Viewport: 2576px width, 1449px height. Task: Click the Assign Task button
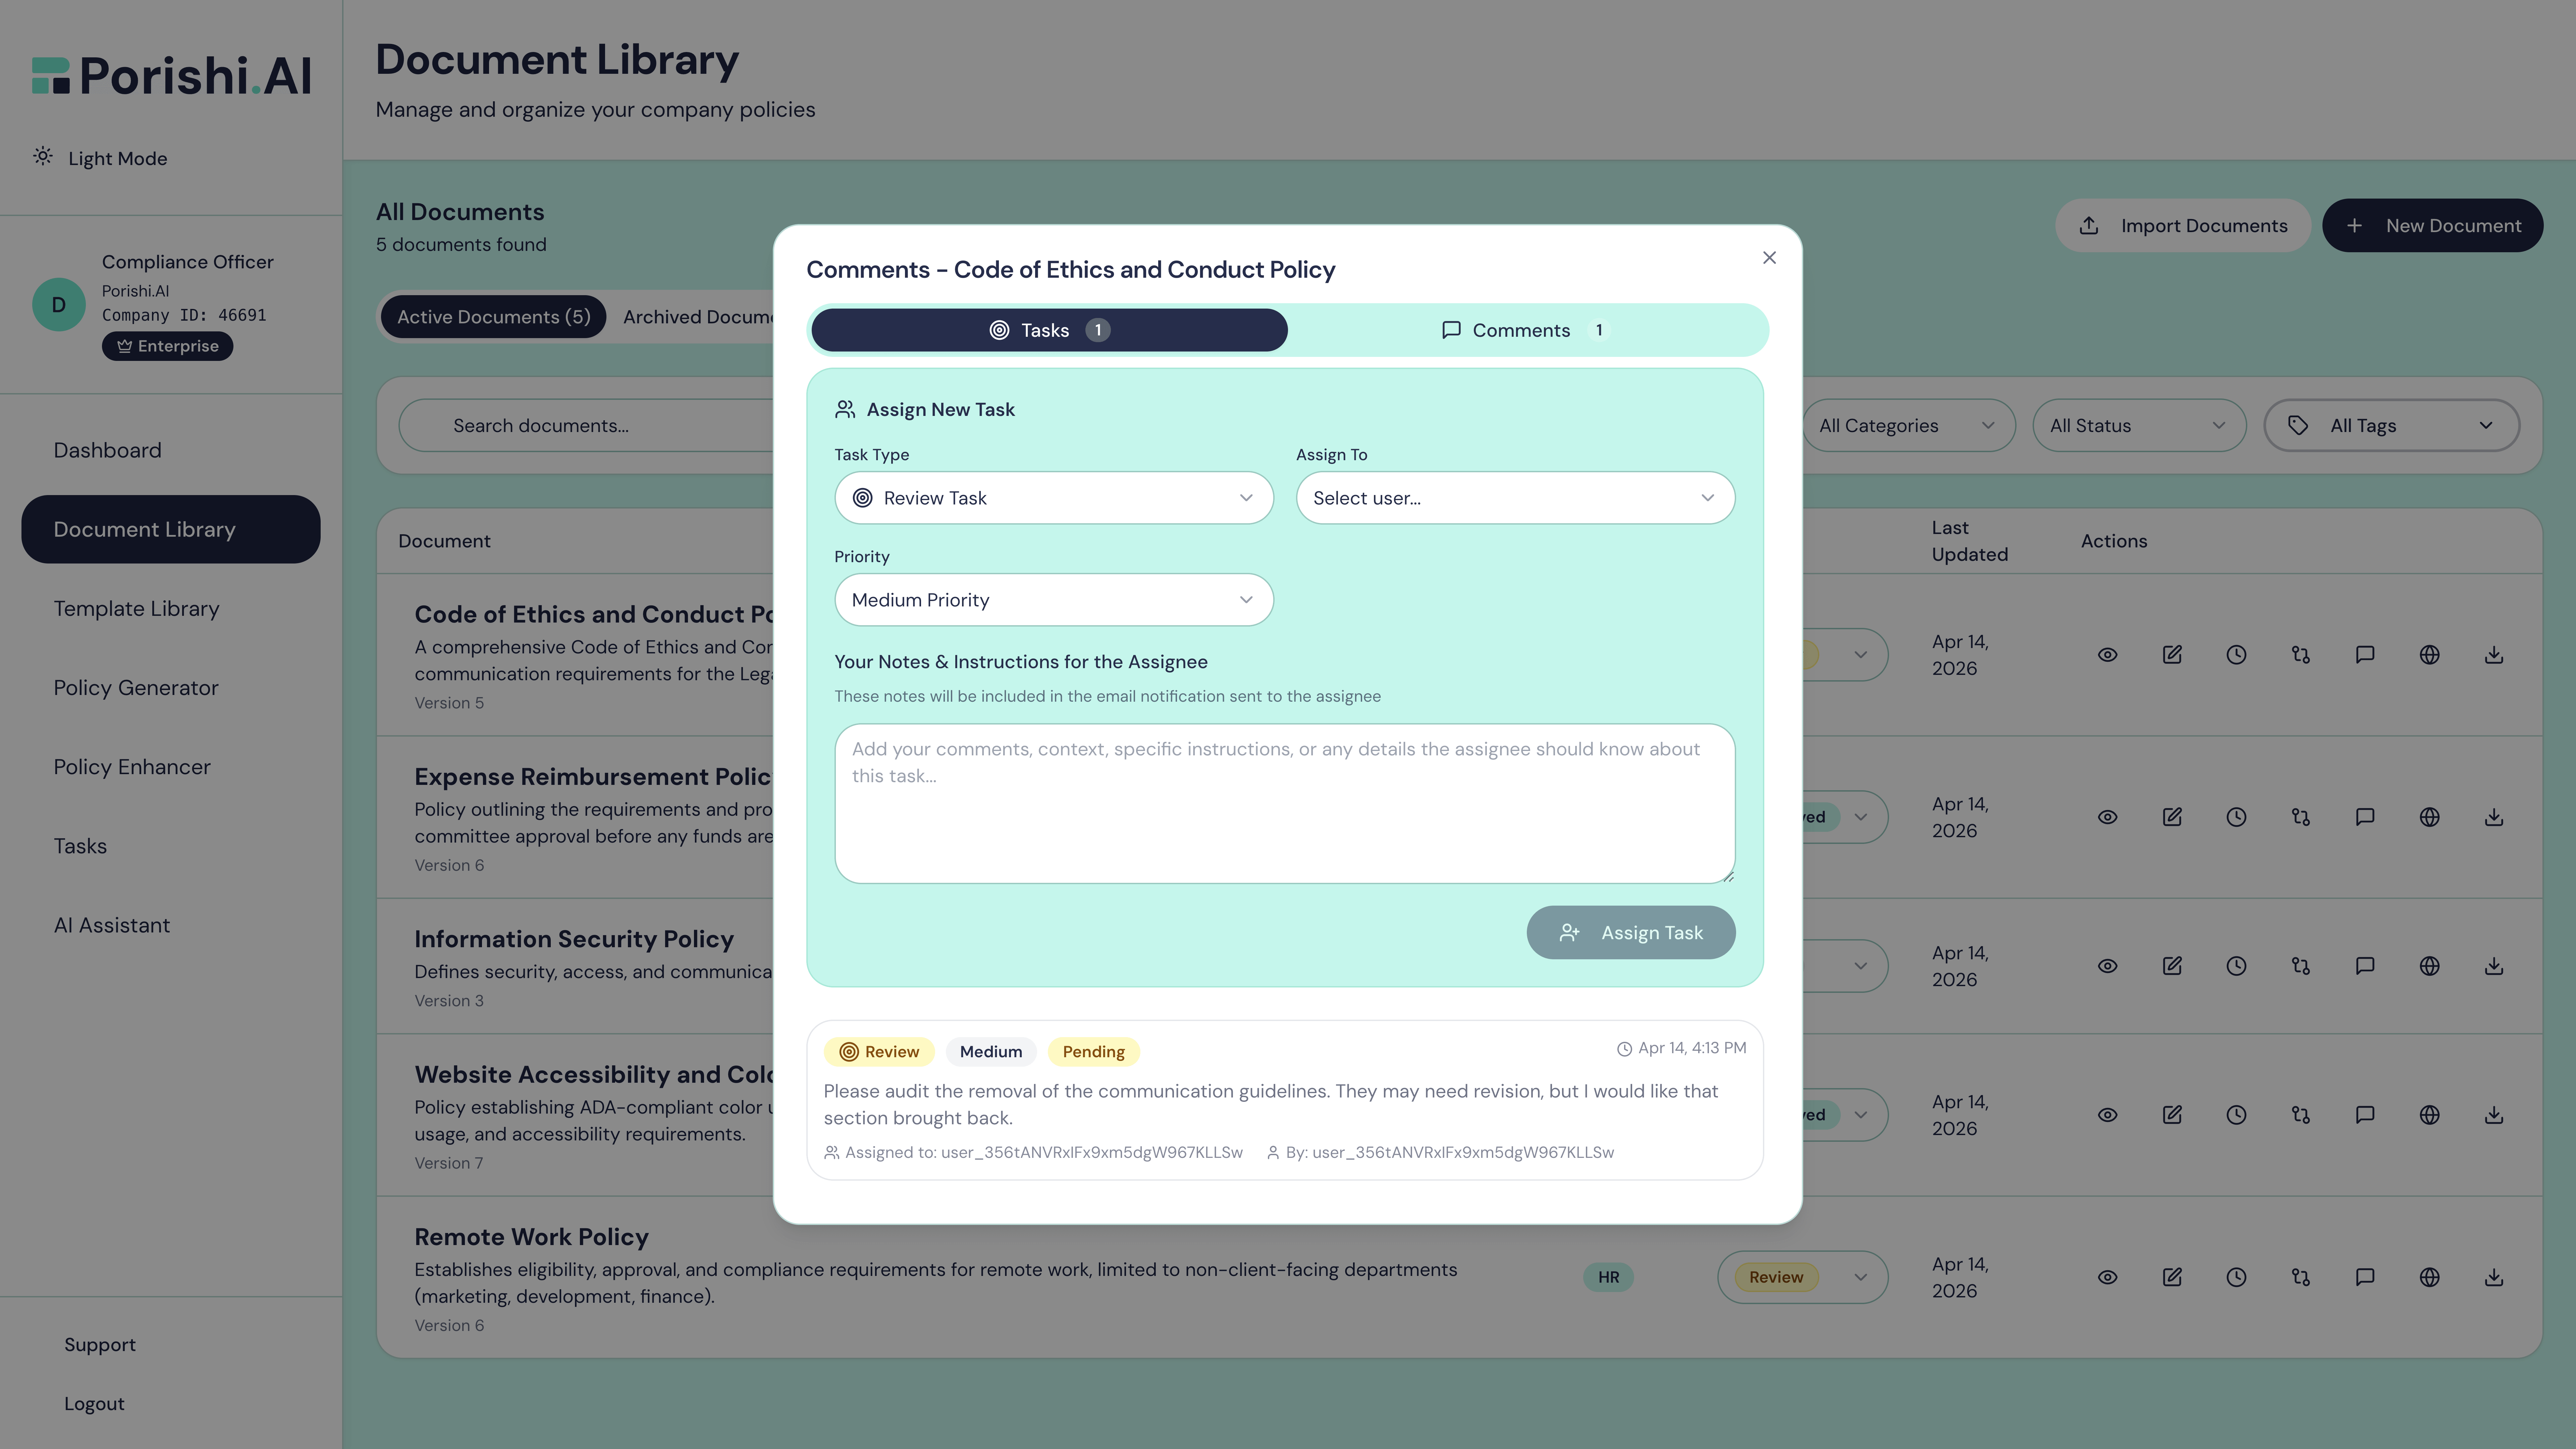1631,932
